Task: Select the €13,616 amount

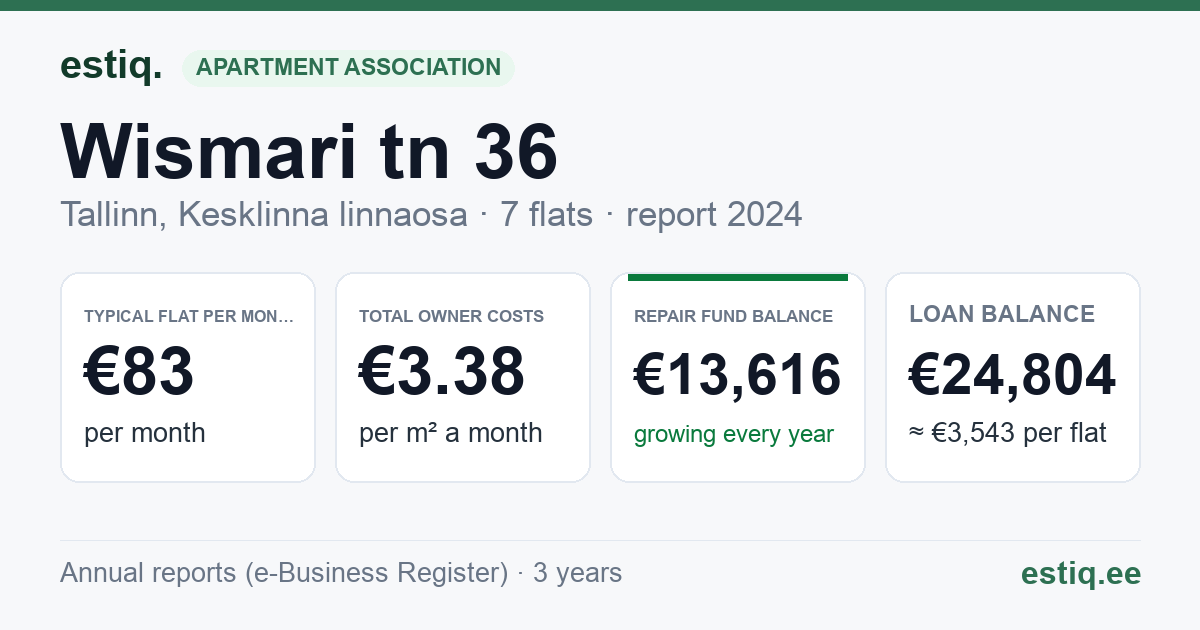Action: point(737,375)
